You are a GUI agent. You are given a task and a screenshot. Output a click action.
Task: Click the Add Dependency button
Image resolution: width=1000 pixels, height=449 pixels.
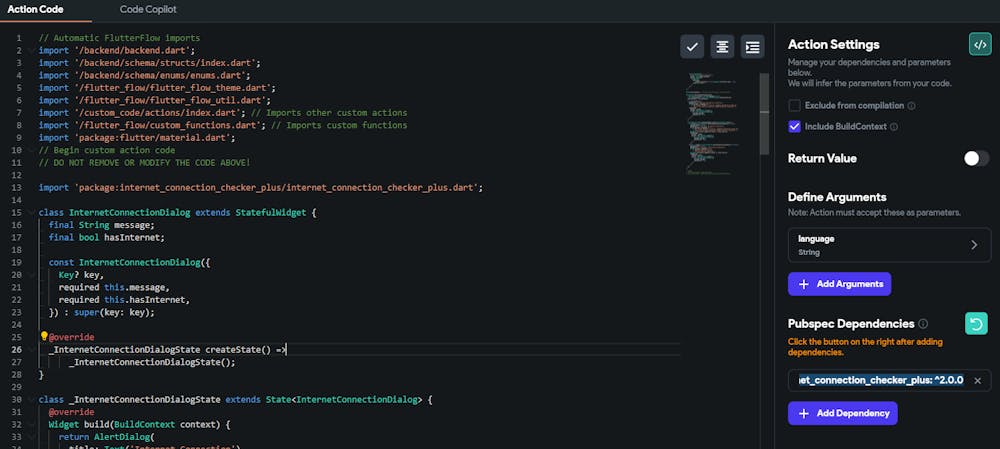[842, 413]
